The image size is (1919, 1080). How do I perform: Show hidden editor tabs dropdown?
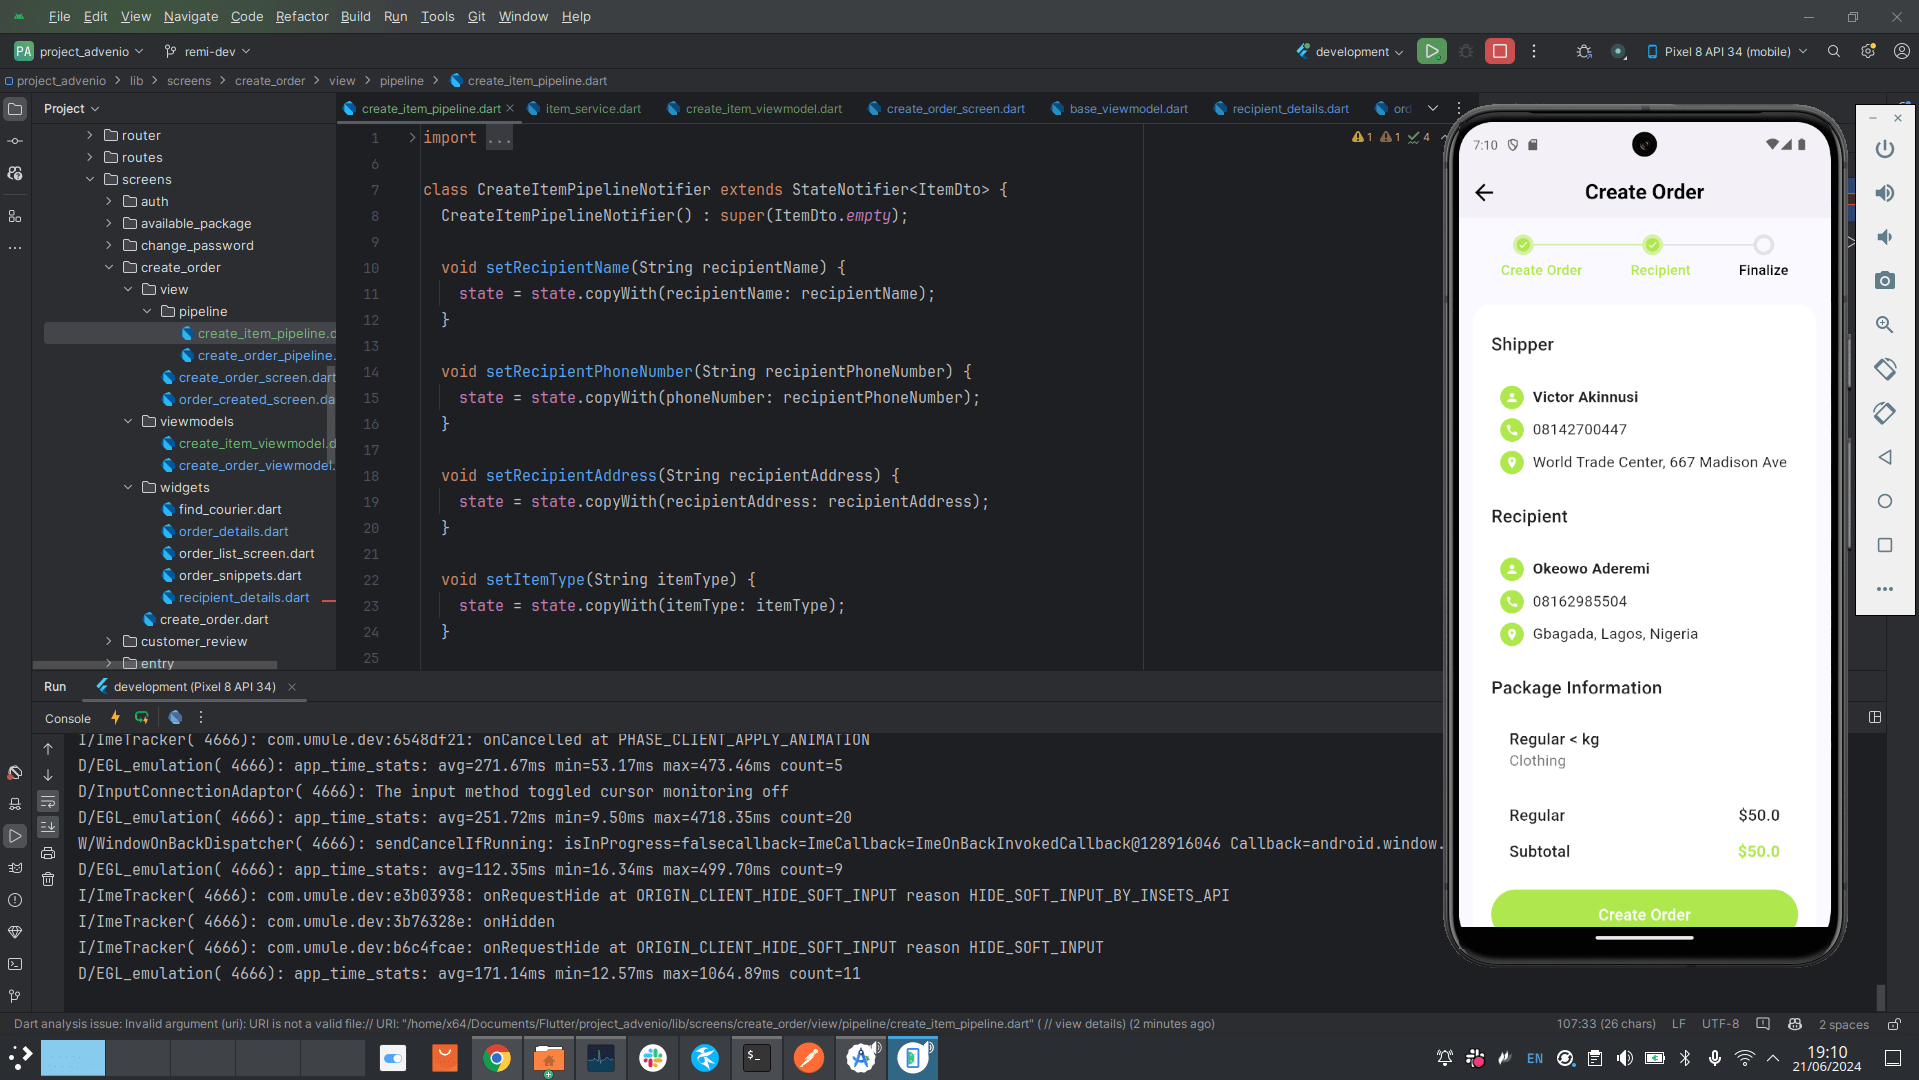[1433, 108]
